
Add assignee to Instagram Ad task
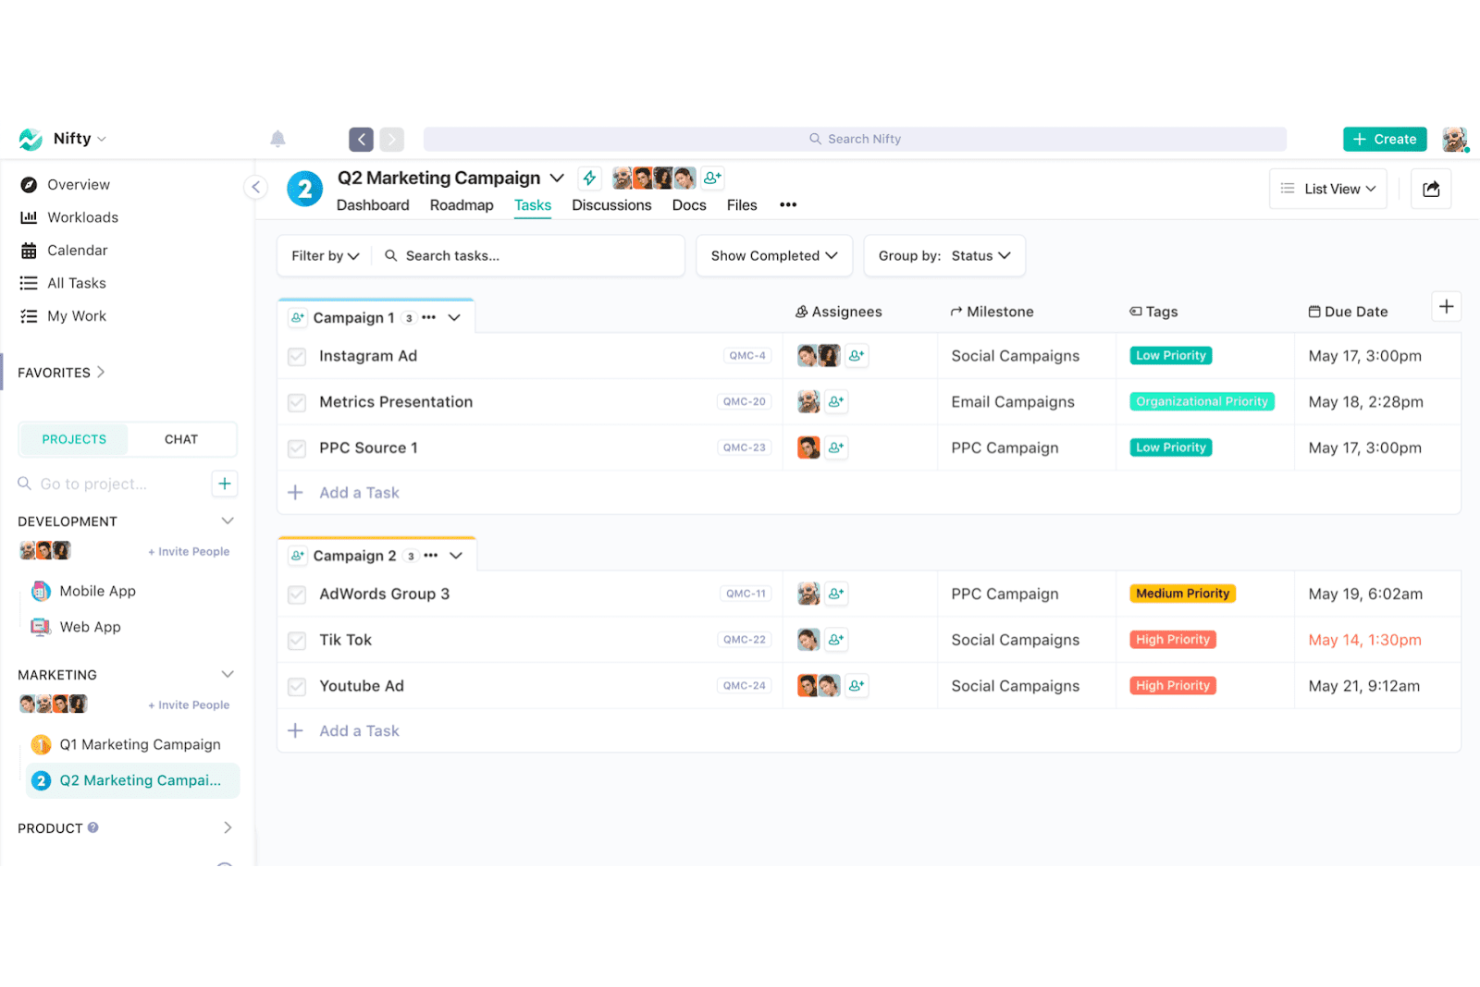click(x=856, y=356)
